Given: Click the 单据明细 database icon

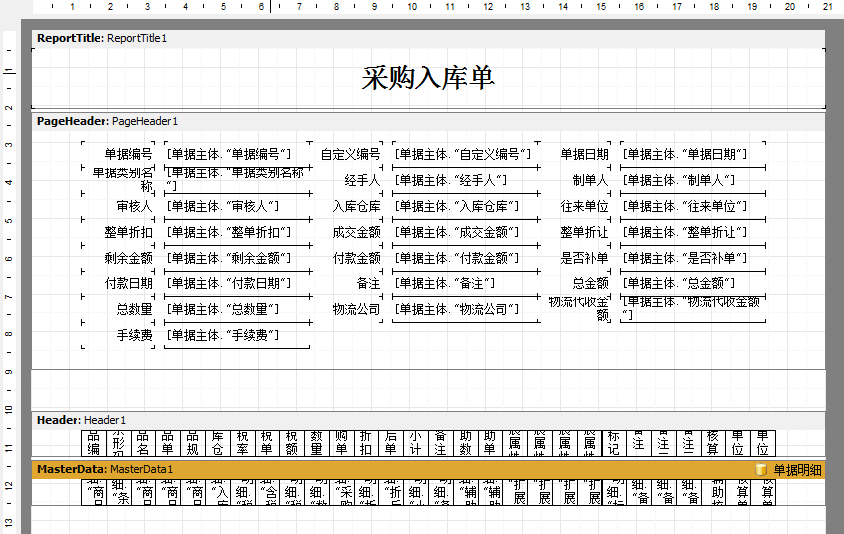Looking at the screenshot, I should click(x=761, y=469).
